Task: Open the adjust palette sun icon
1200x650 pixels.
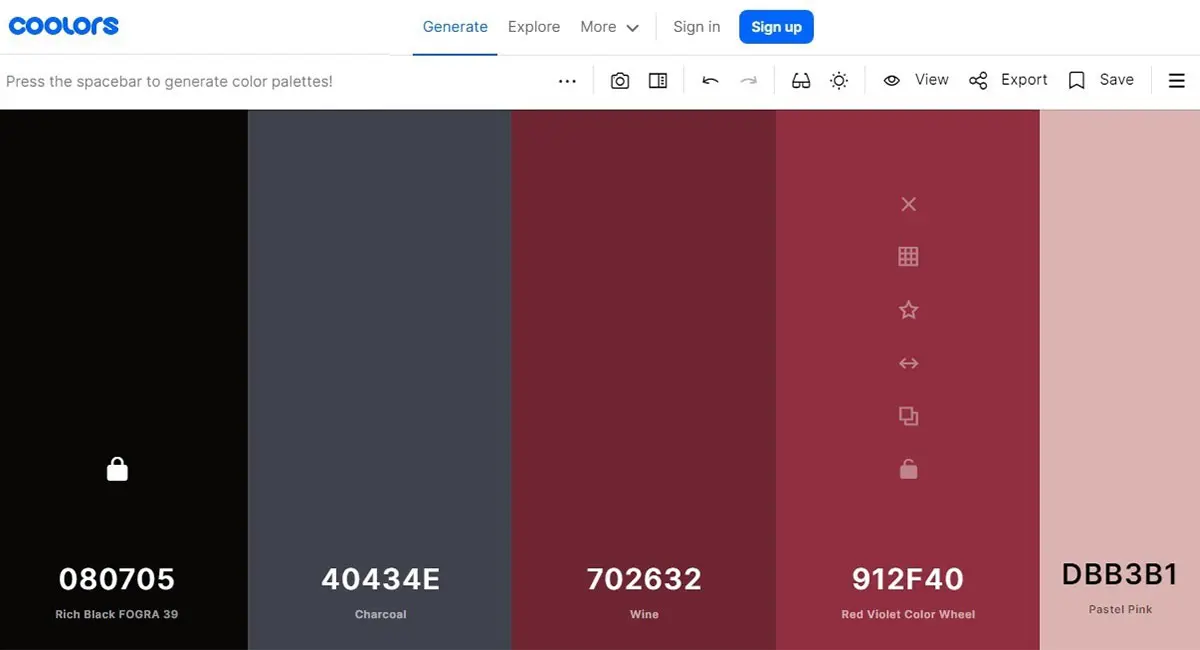Action: coord(839,81)
